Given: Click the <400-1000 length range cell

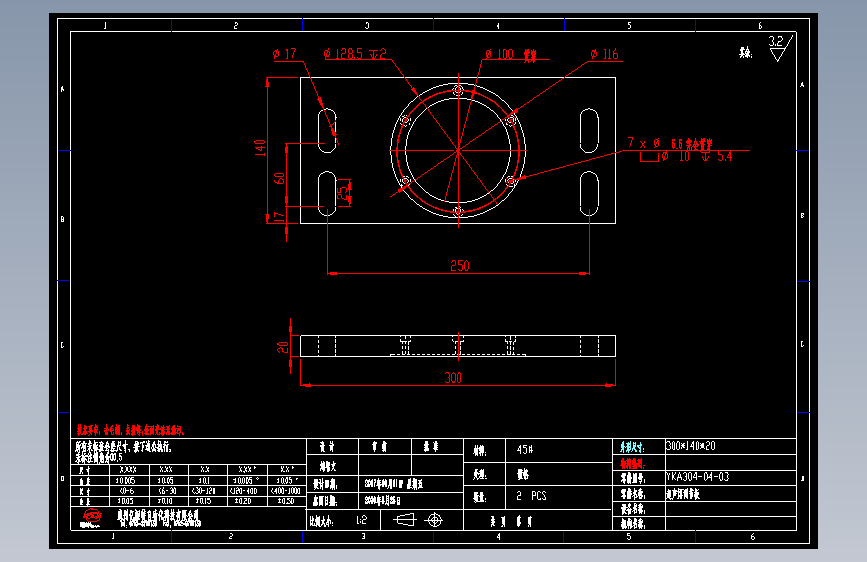Looking at the screenshot, I should pyautogui.click(x=286, y=491).
